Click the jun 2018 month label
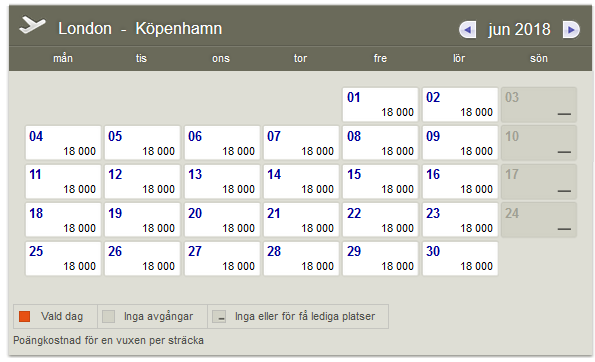This screenshot has width=595, height=362. click(x=519, y=30)
